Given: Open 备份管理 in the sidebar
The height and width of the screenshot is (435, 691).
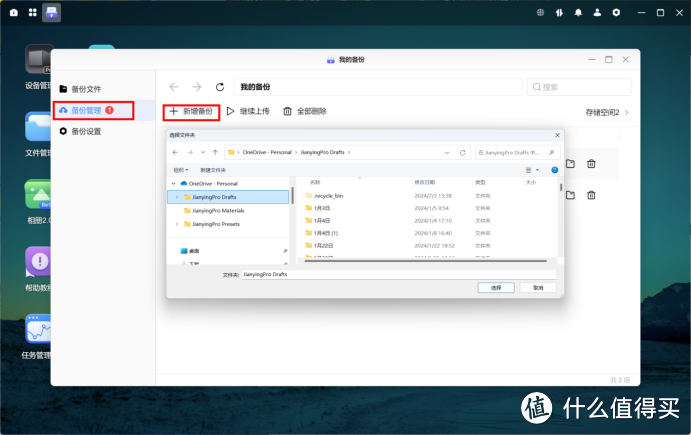Looking at the screenshot, I should (92, 109).
